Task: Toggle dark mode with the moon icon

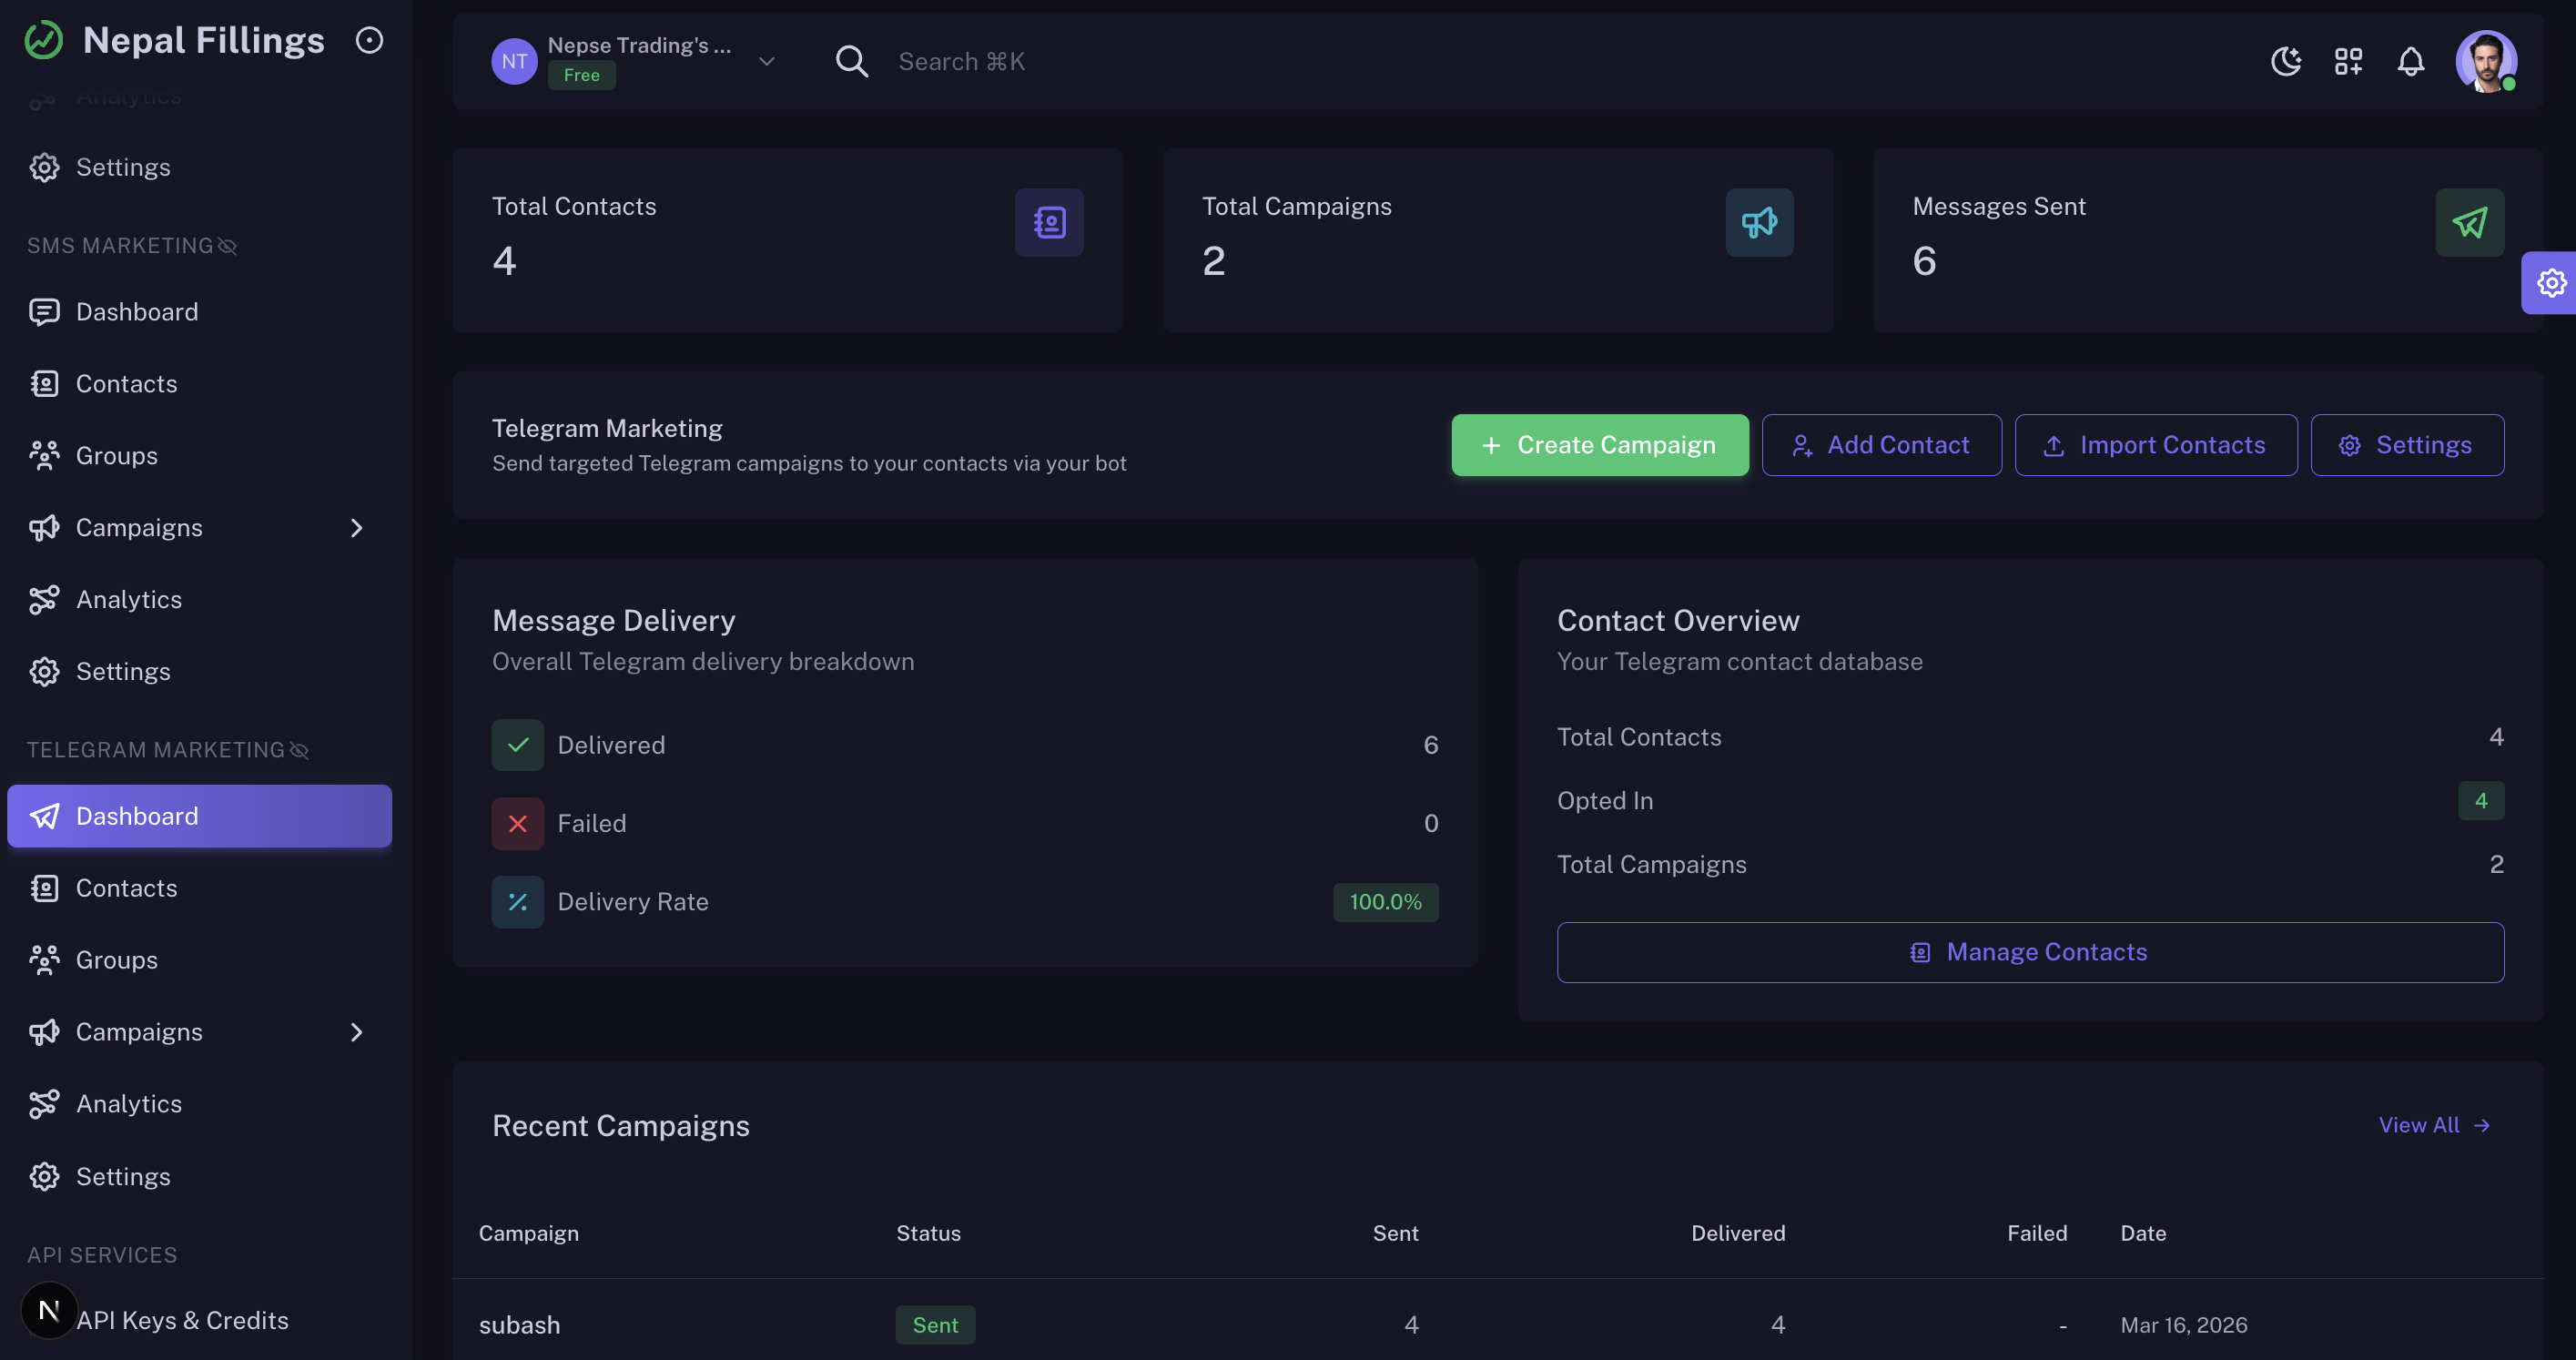Action: 2285,61
